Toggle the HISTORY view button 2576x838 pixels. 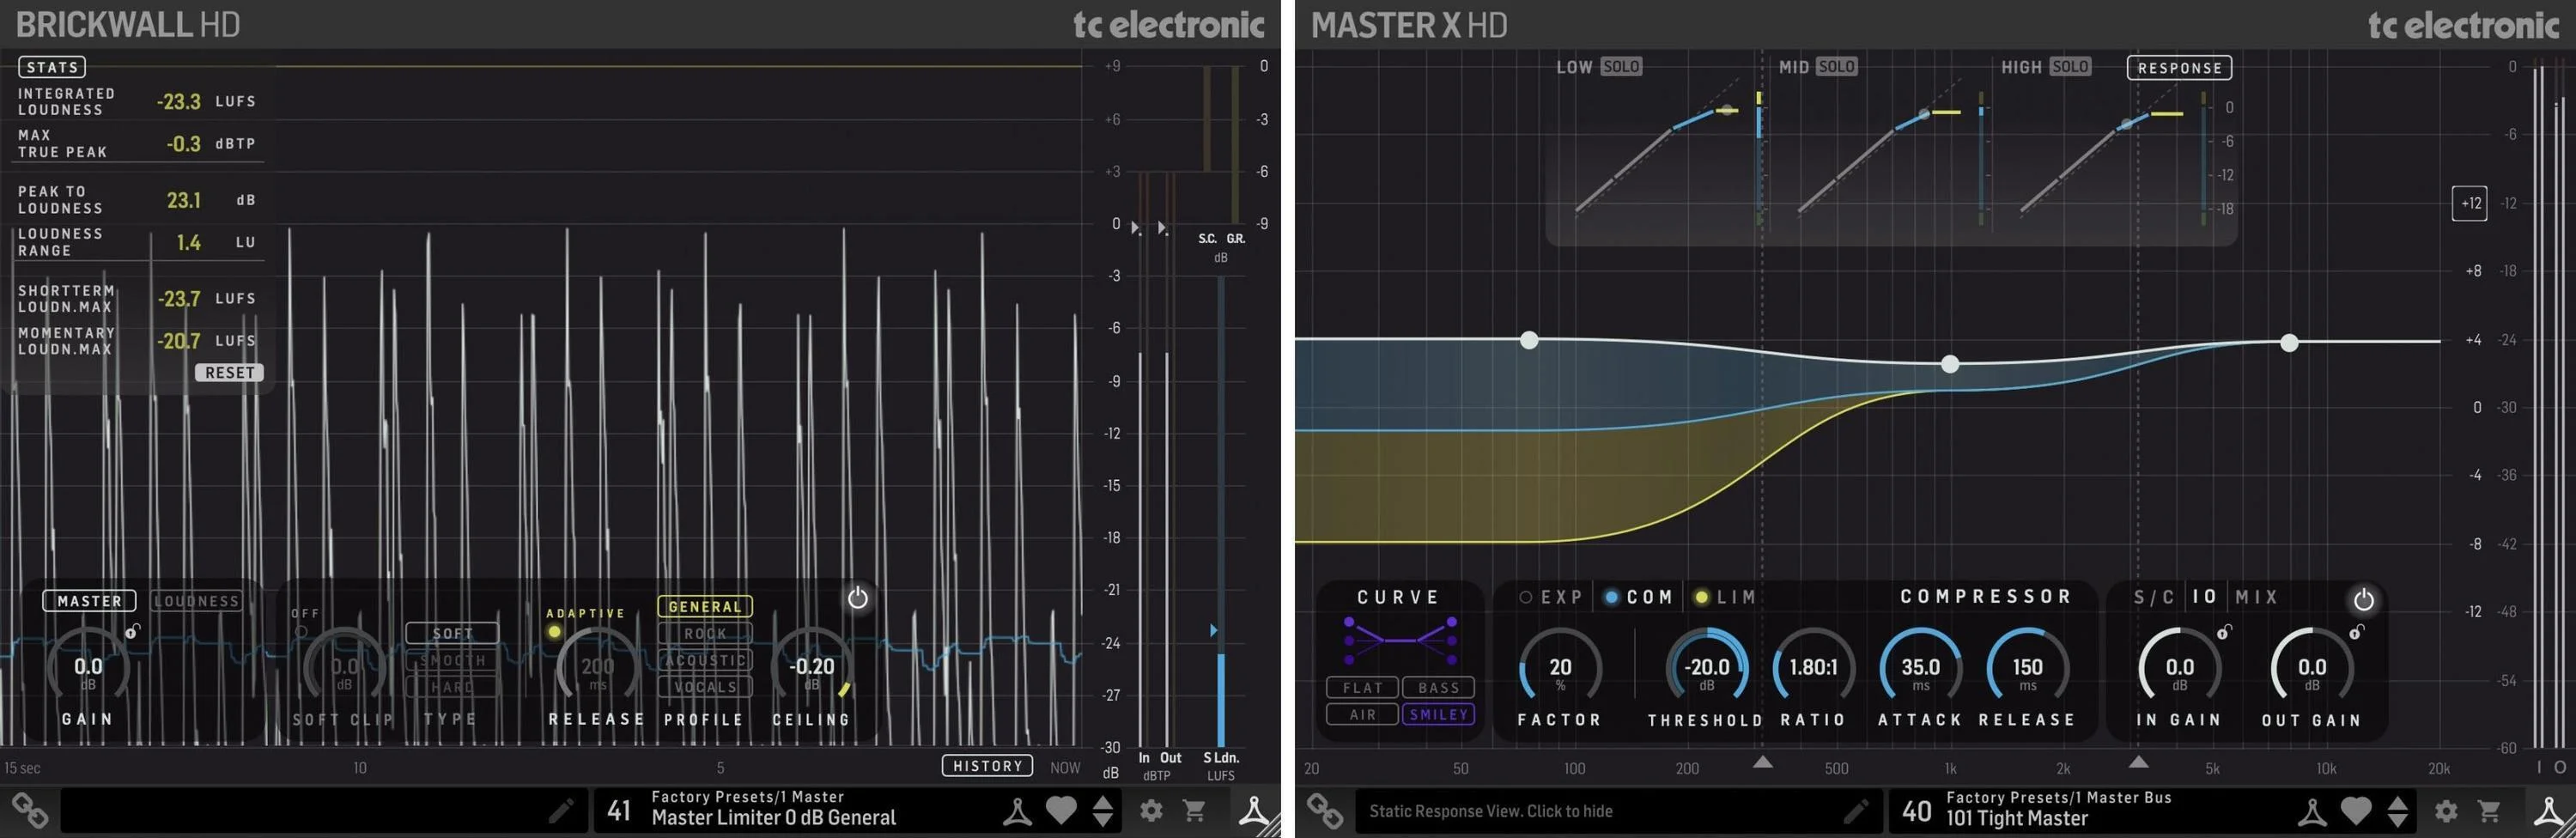click(x=987, y=766)
